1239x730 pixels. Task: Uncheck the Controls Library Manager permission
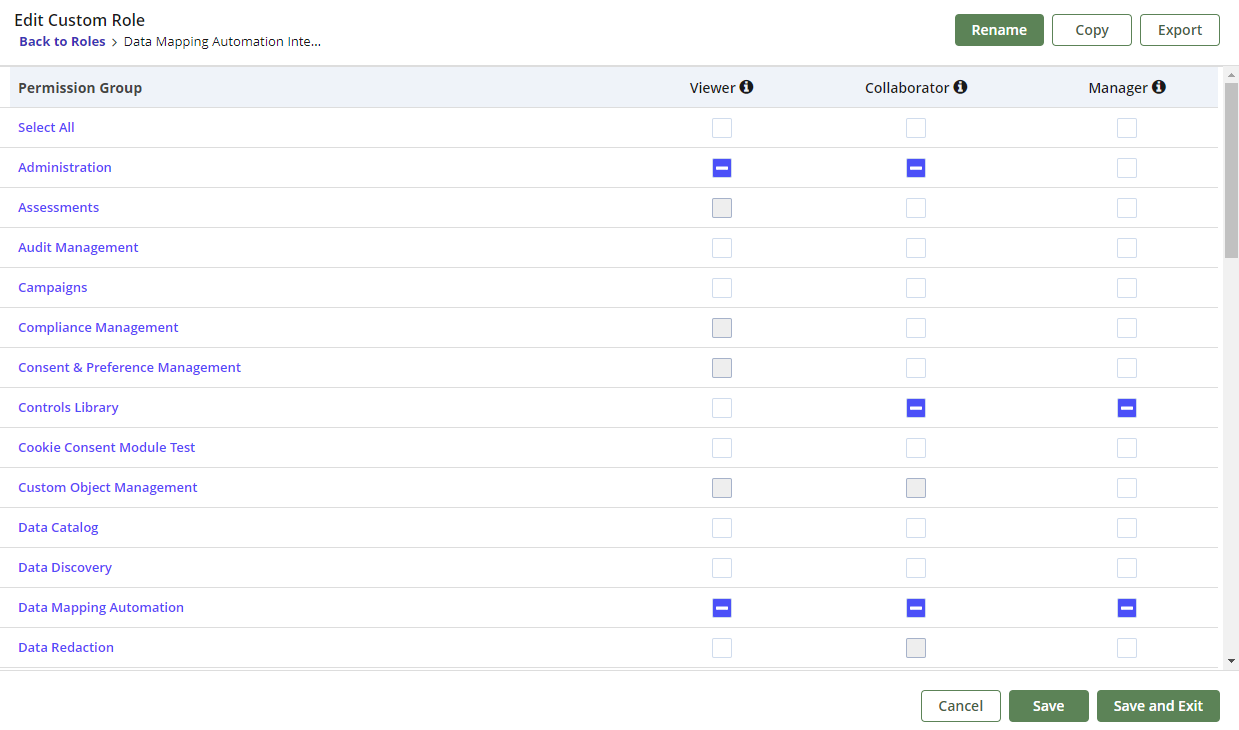click(1127, 408)
